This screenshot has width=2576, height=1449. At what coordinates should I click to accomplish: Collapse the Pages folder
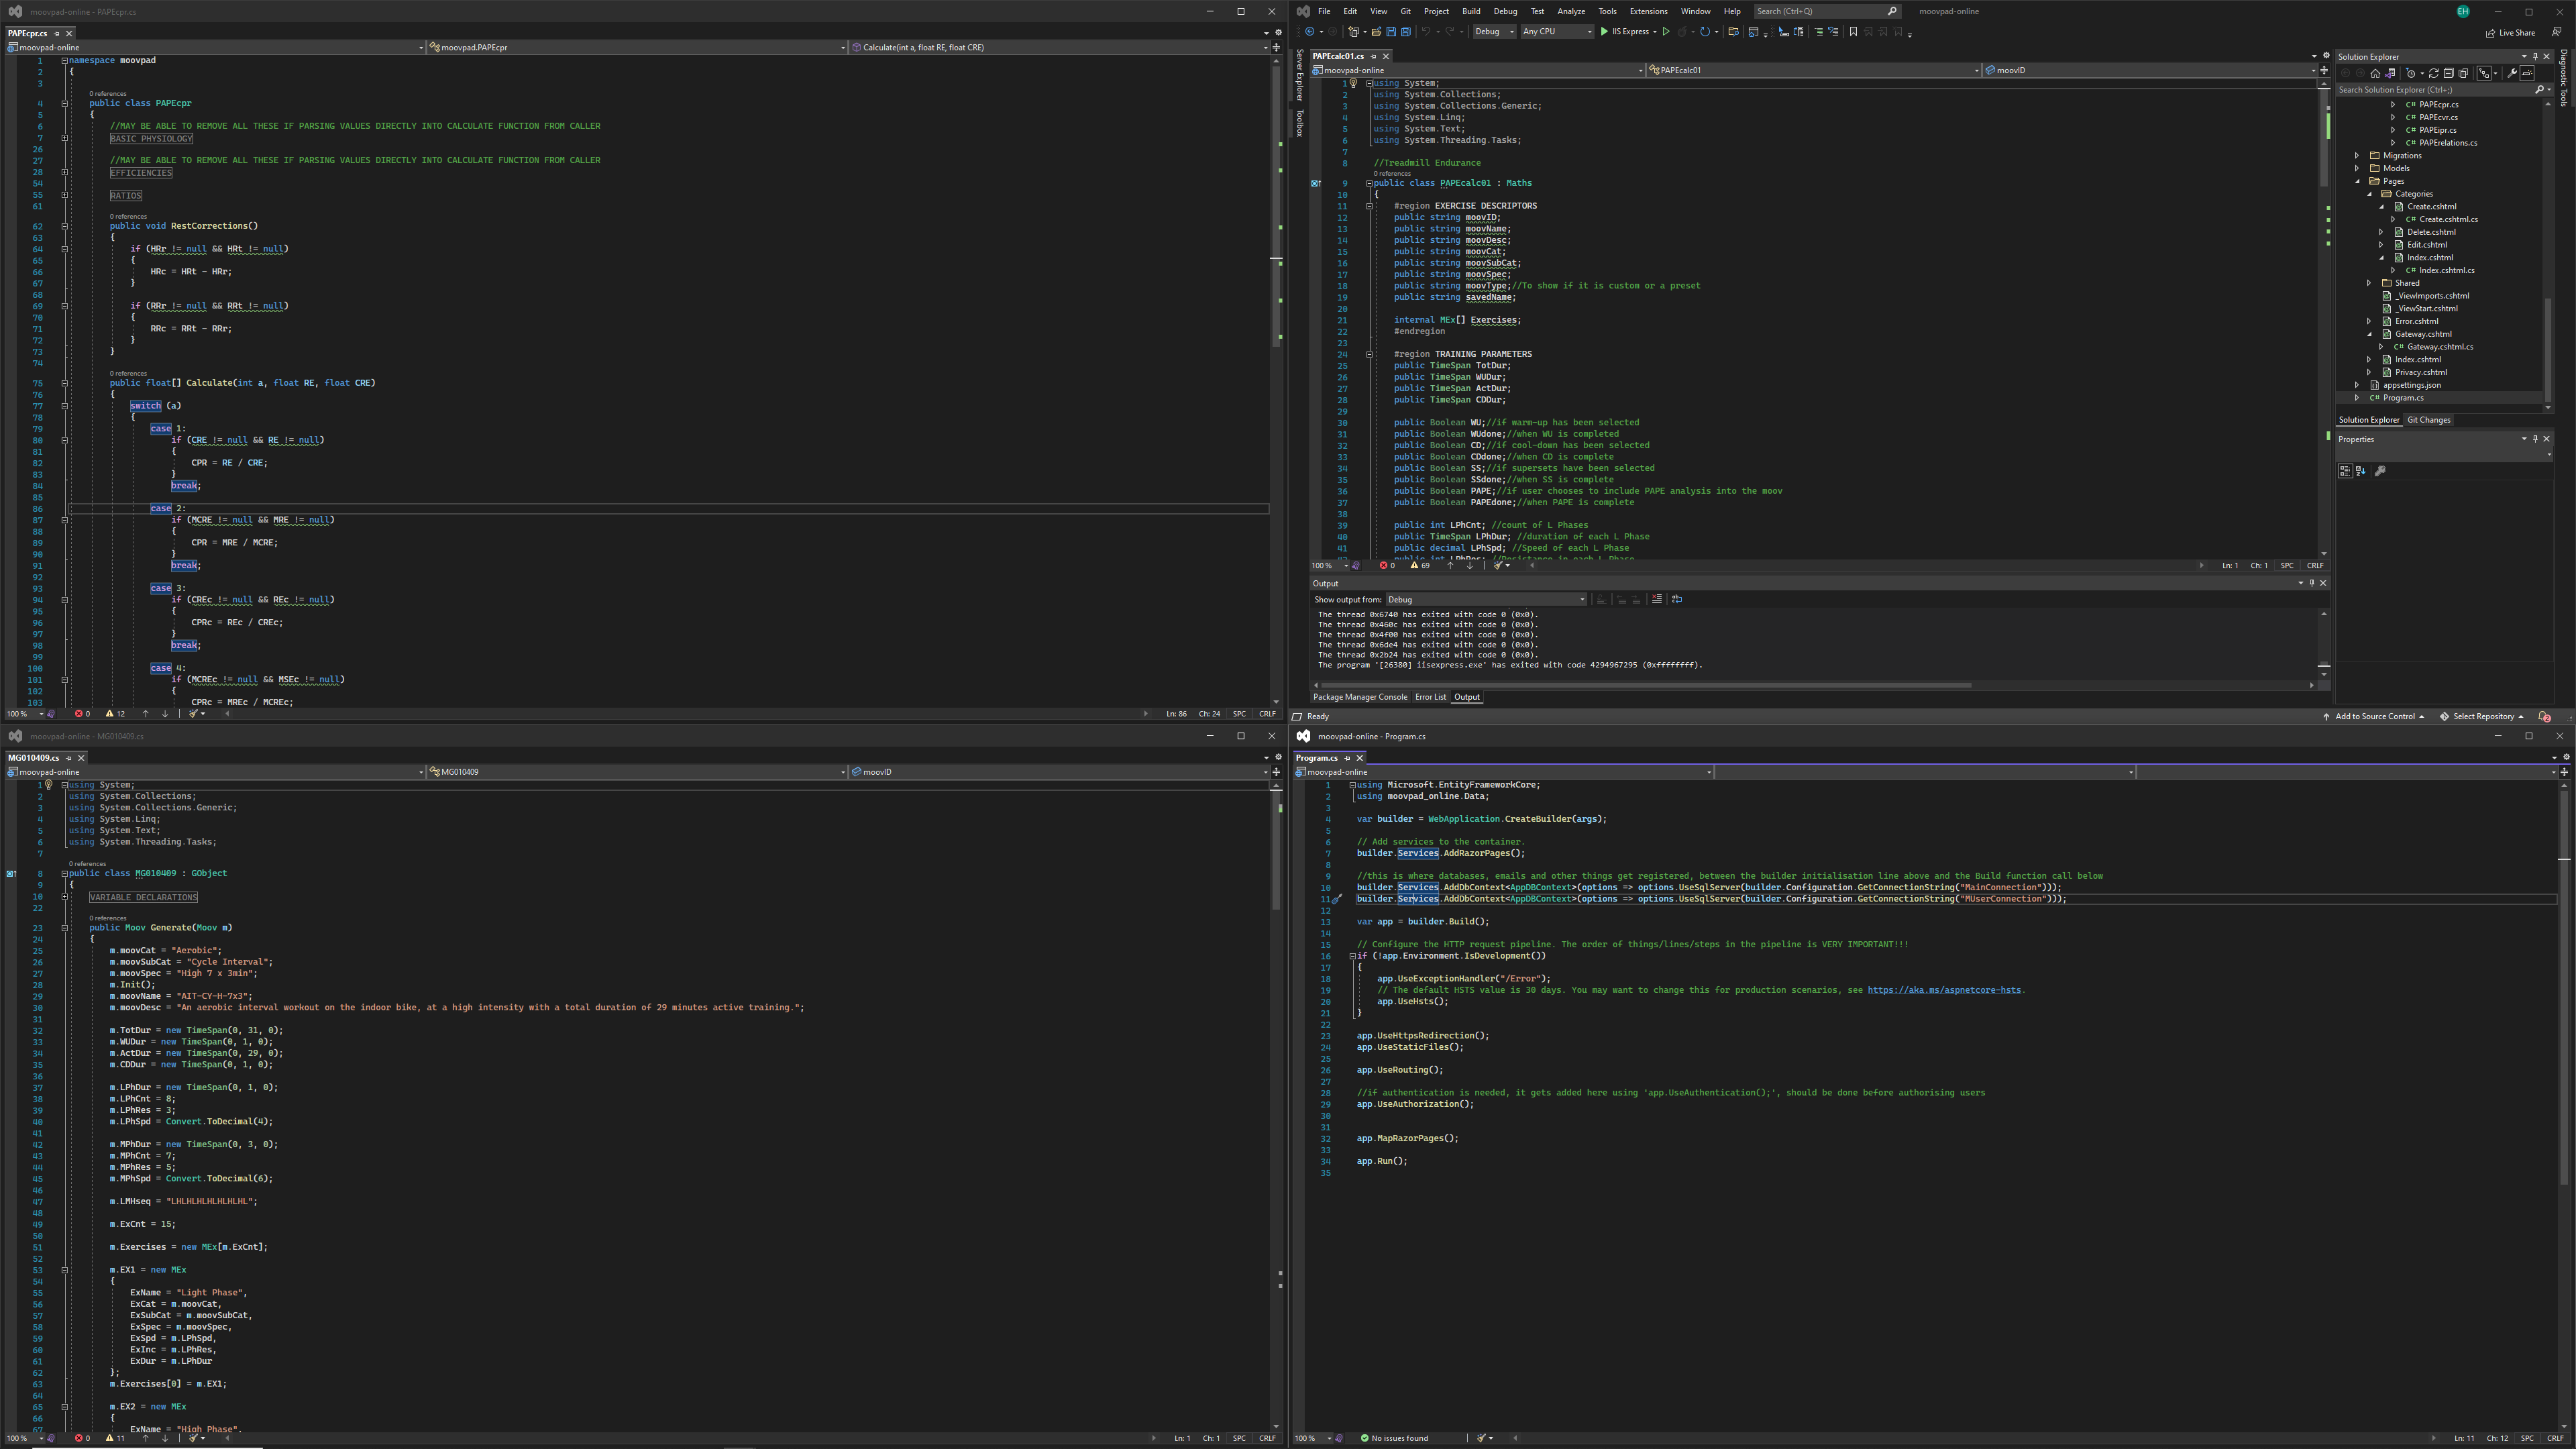pyautogui.click(x=2357, y=181)
